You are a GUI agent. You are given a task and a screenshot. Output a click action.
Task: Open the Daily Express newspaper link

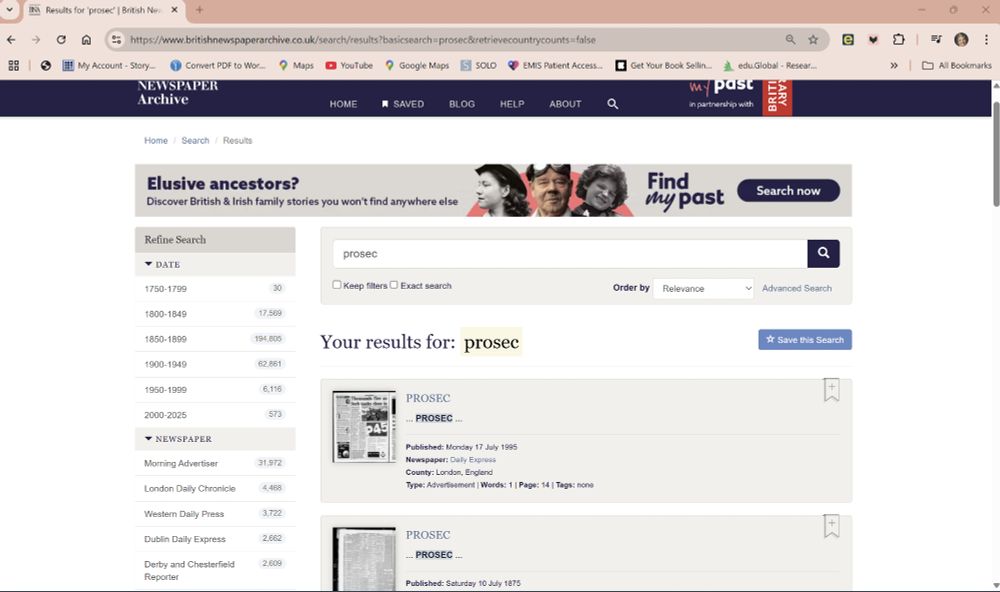473,459
